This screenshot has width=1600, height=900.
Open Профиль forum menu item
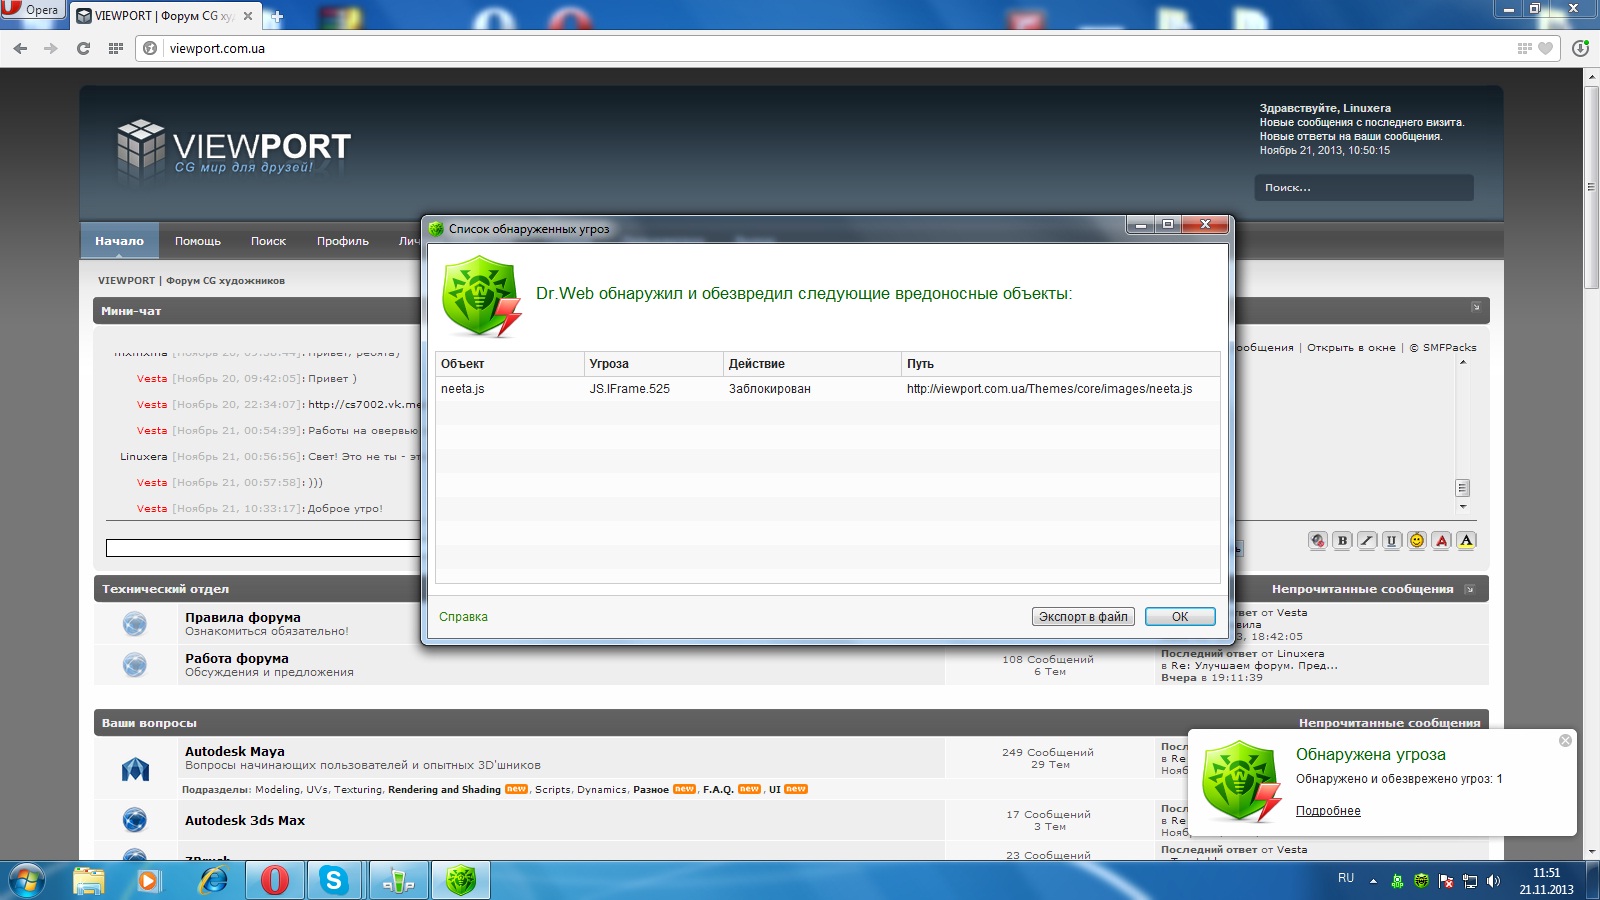pyautogui.click(x=343, y=241)
